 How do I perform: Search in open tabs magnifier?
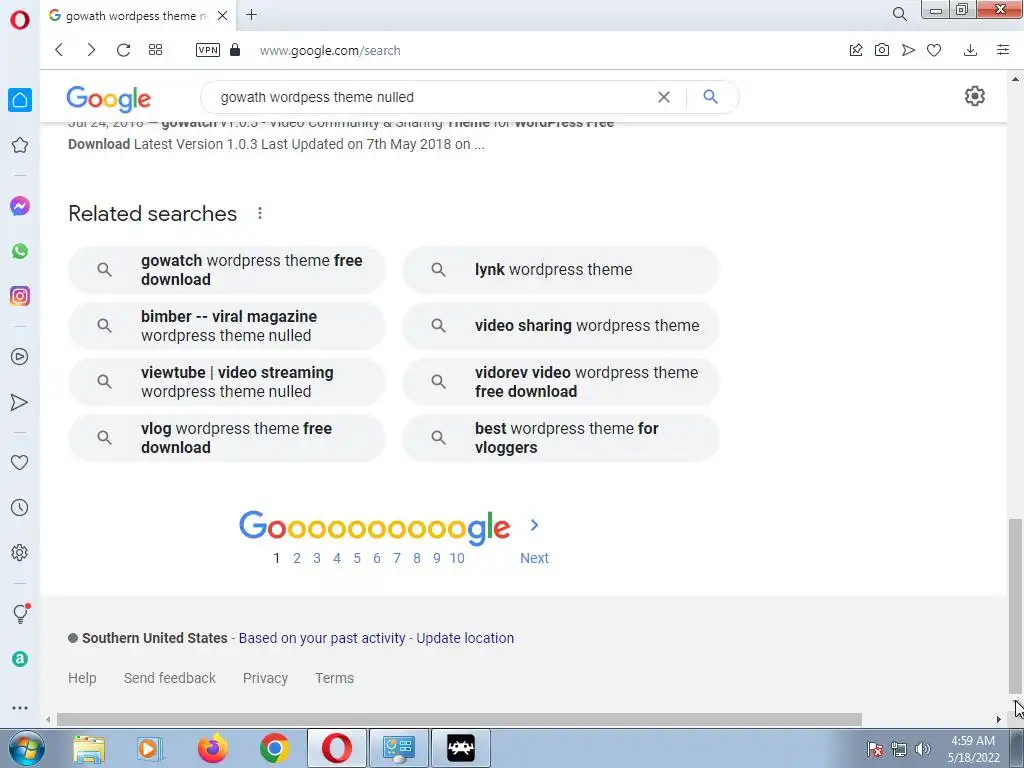pyautogui.click(x=899, y=14)
